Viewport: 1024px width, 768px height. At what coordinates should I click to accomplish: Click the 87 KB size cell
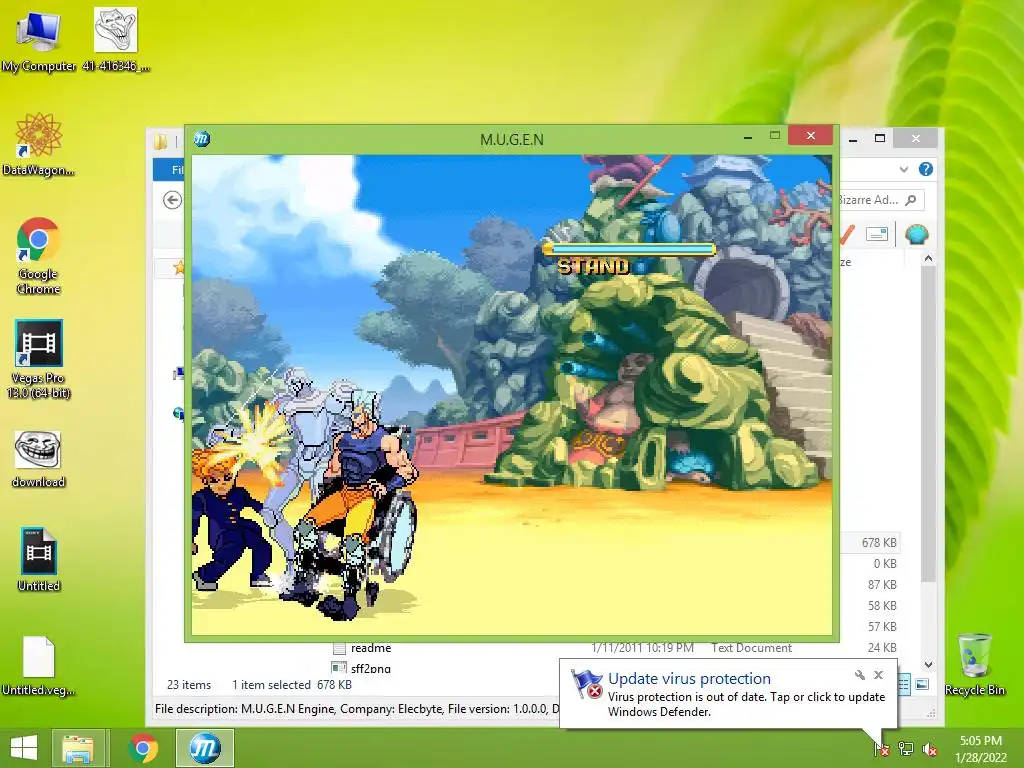coord(882,584)
